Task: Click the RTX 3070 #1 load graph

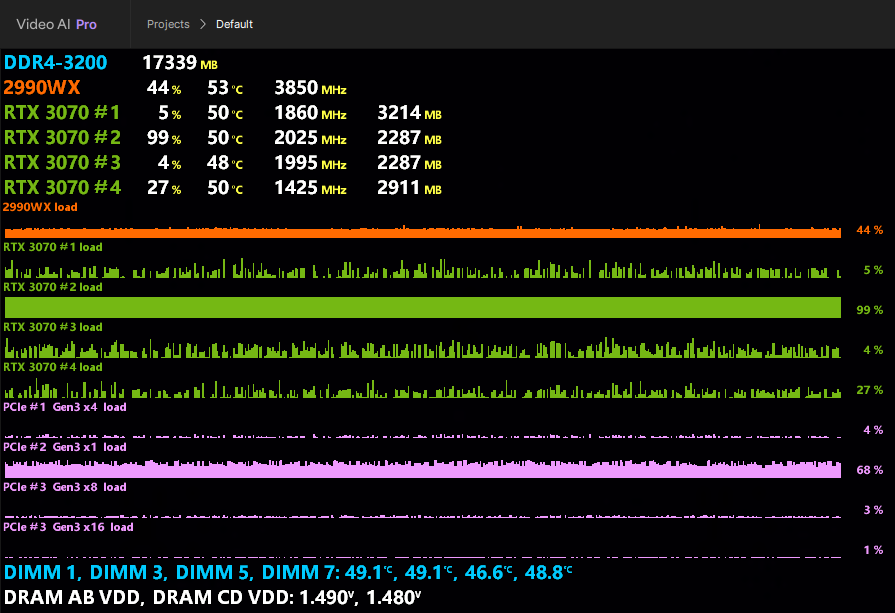Action: point(421,270)
